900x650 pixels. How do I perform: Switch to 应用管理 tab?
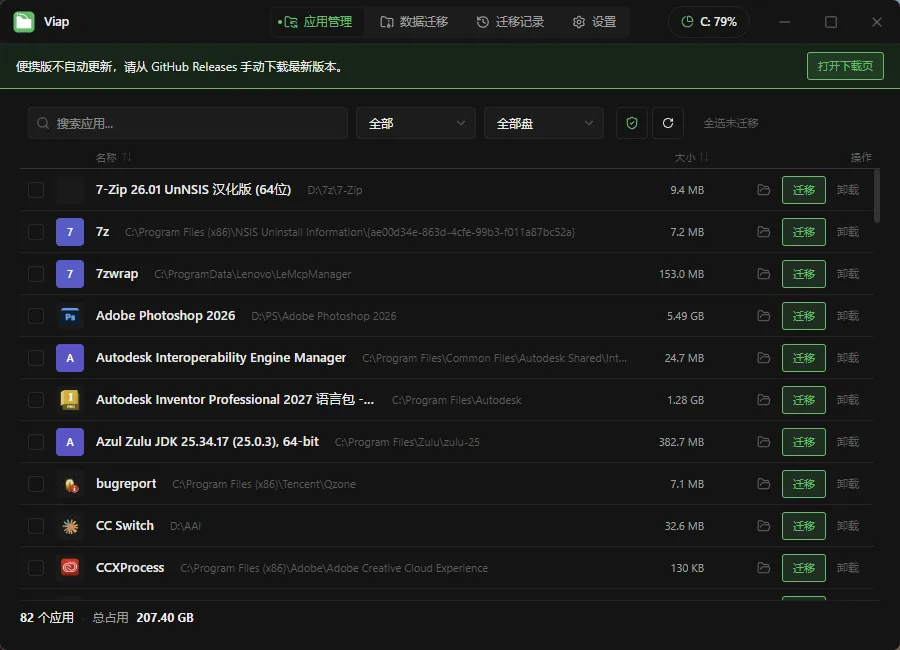(317, 22)
